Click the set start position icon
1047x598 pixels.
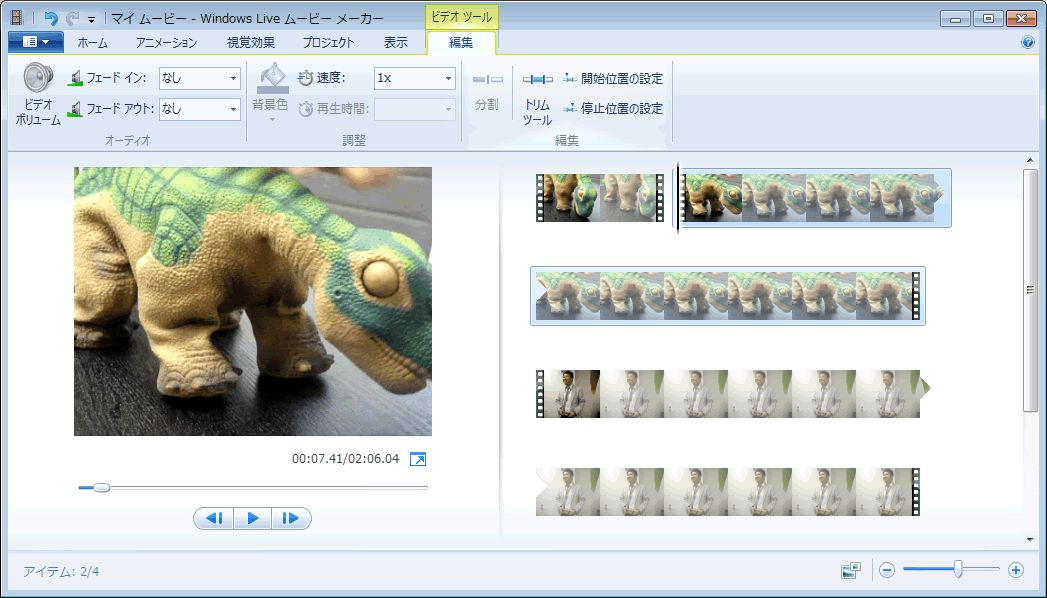[570, 78]
